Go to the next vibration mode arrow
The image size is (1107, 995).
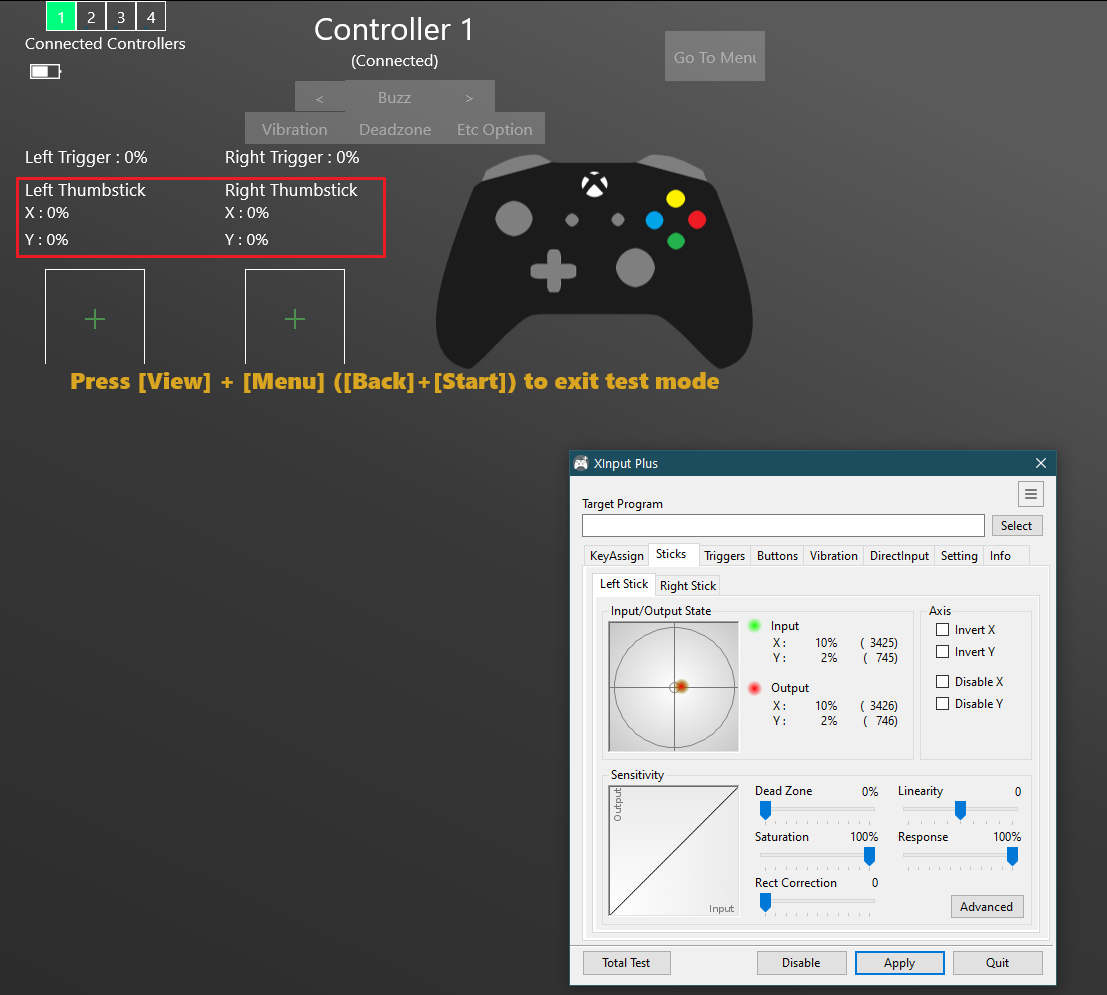(x=469, y=98)
